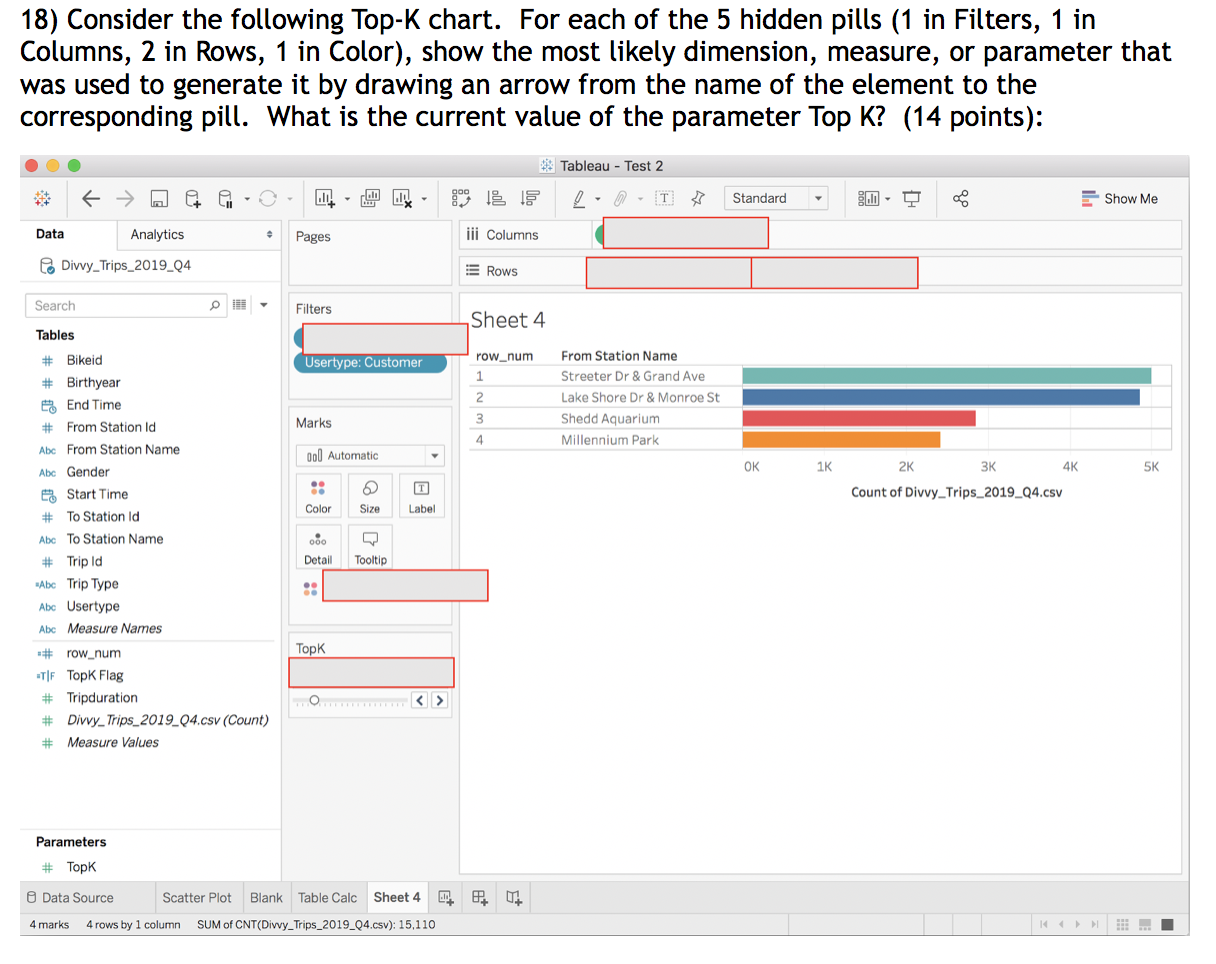Select the row_num calculated field
The height and width of the screenshot is (964, 1216).
click(93, 652)
